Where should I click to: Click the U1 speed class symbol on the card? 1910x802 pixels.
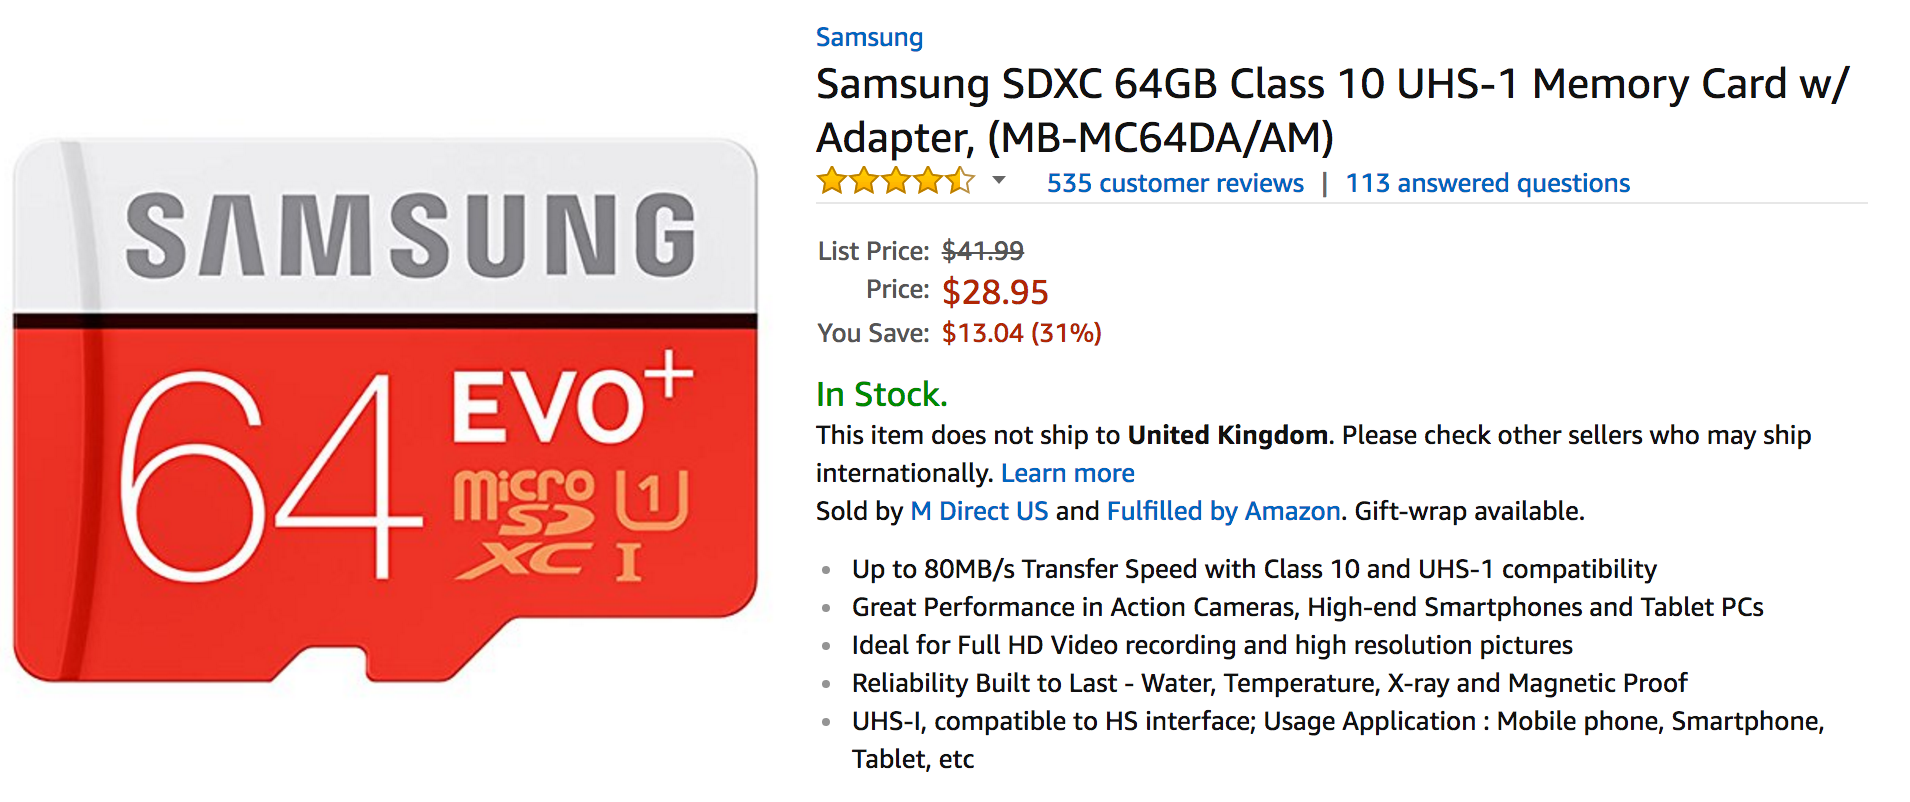[651, 498]
